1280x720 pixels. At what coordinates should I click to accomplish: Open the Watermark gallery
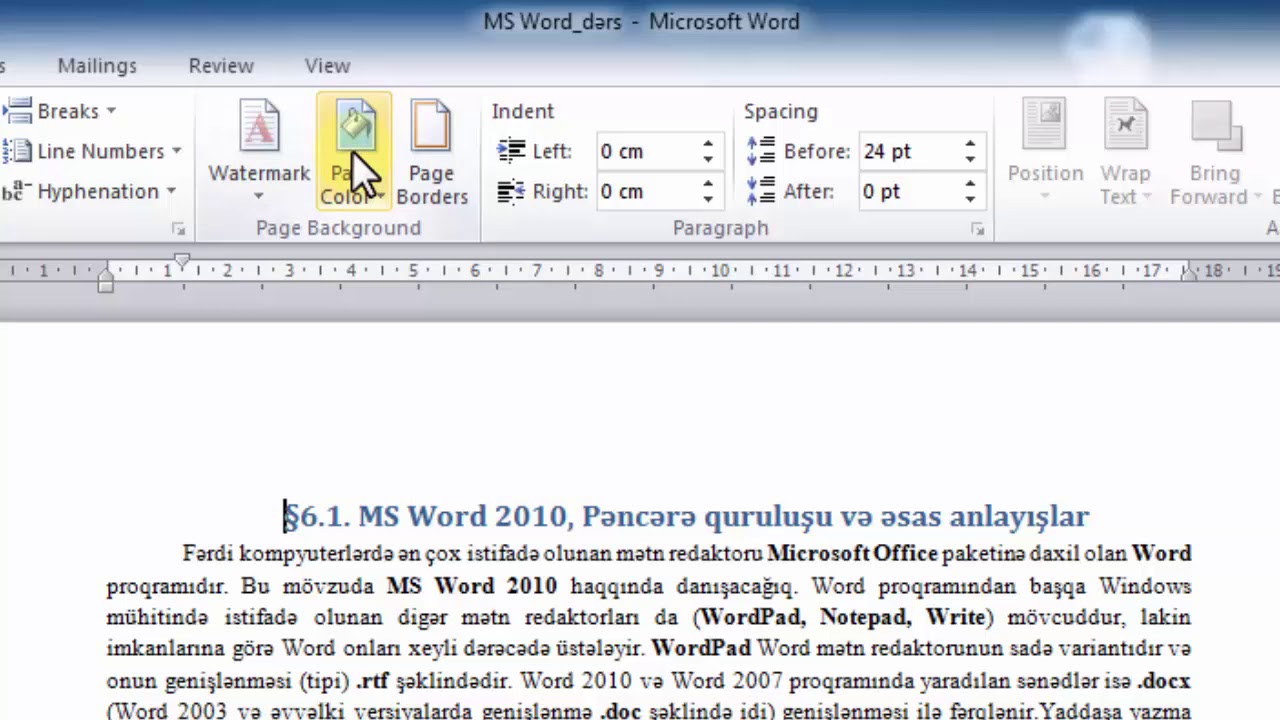(259, 152)
